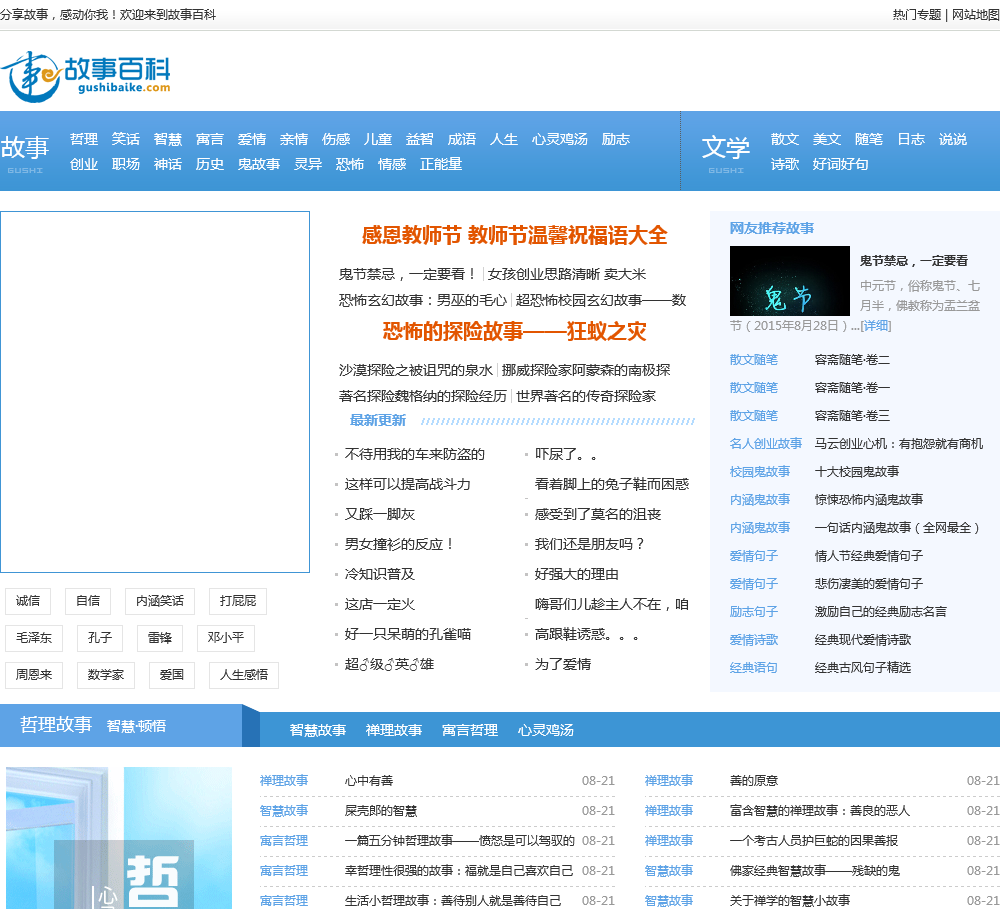Image resolution: width=1000 pixels, height=909 pixels.
Task: Open headline 感恩教师节 教师节温馨祝福语大全
Action: [x=514, y=235]
